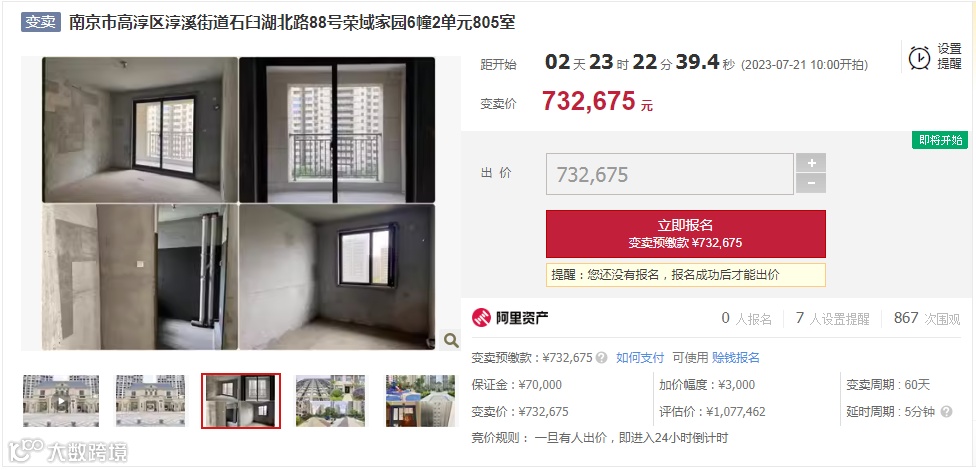The height and width of the screenshot is (470, 976).
Task: Select the highlighted interior rooms thumbnail
Action: click(241, 401)
